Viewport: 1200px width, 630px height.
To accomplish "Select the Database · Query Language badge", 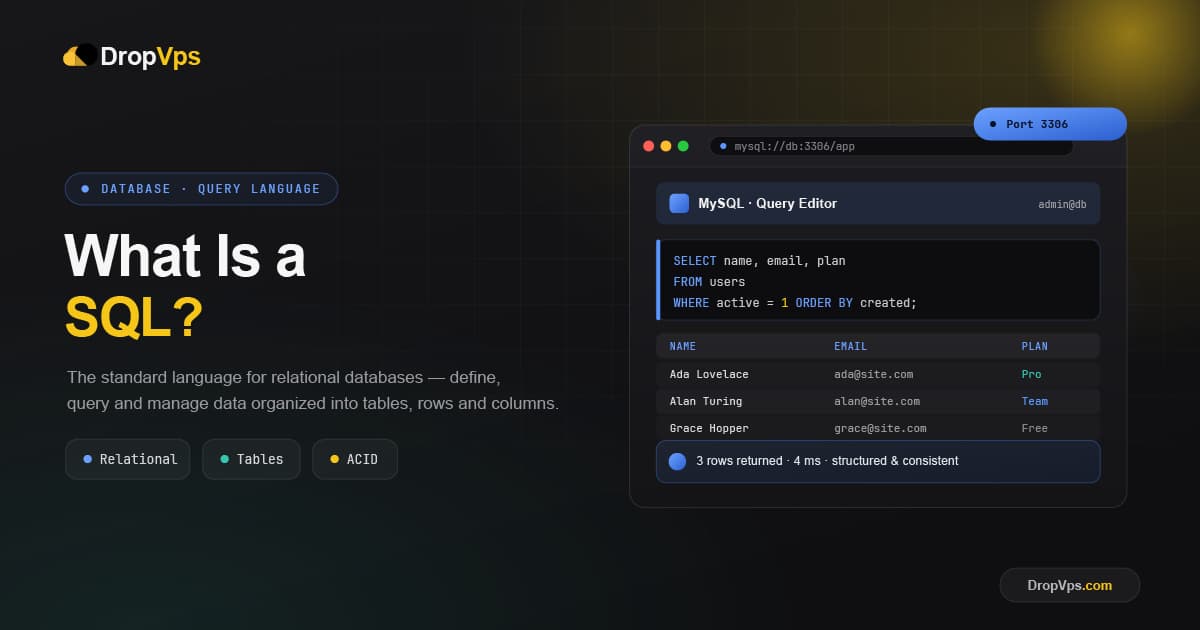I will tap(201, 188).
